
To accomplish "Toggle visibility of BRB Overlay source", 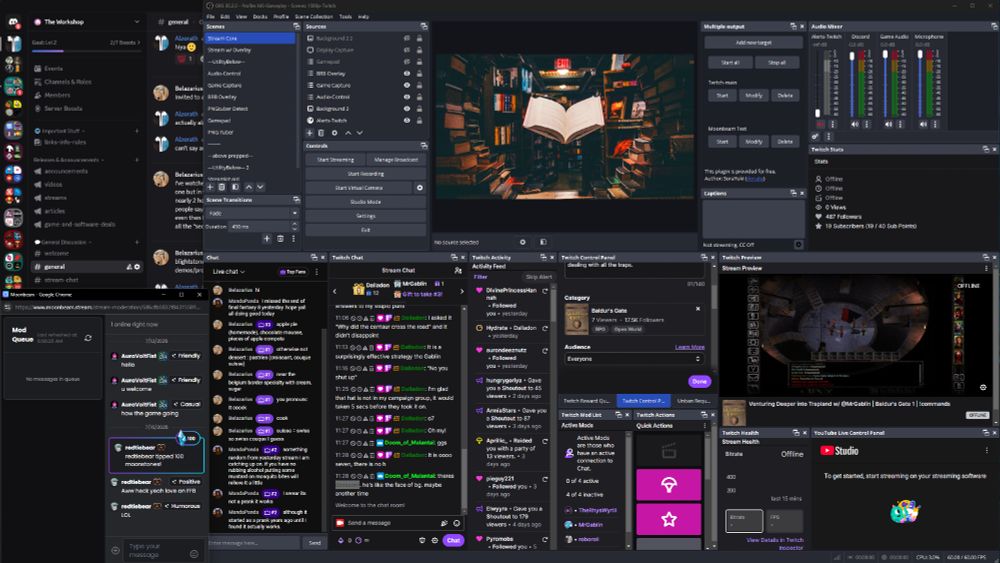I will point(407,73).
